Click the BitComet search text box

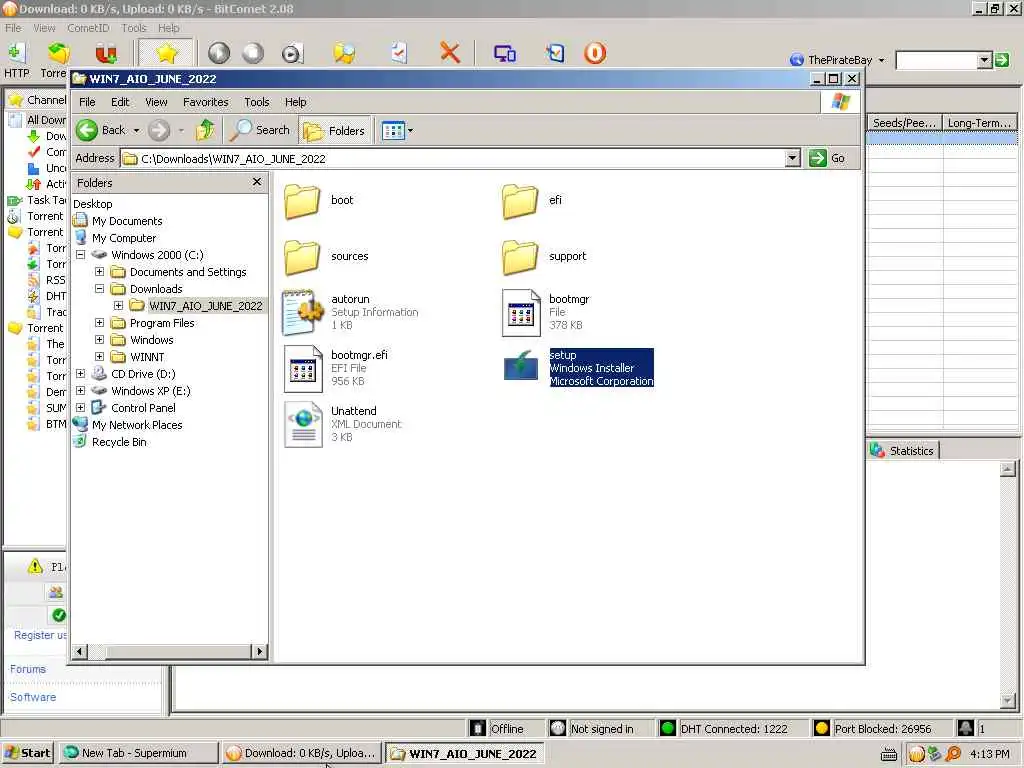[x=936, y=61]
